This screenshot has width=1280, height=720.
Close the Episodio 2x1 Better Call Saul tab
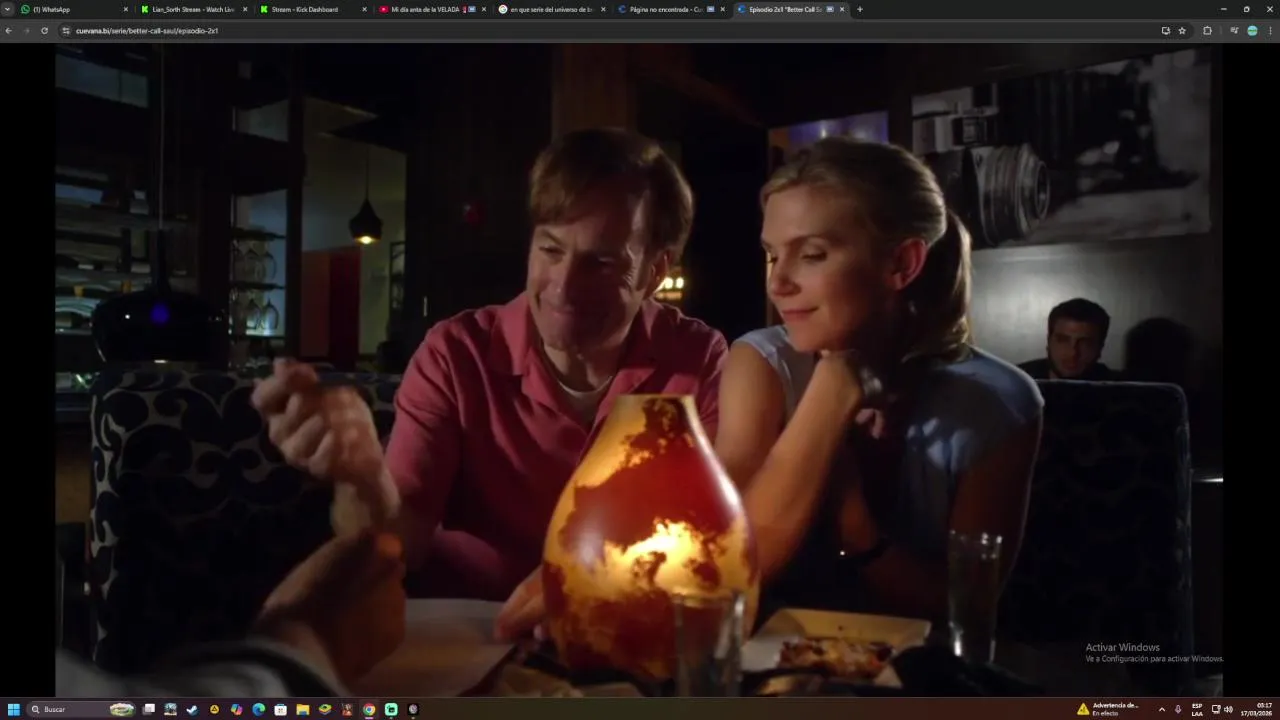[x=842, y=9]
